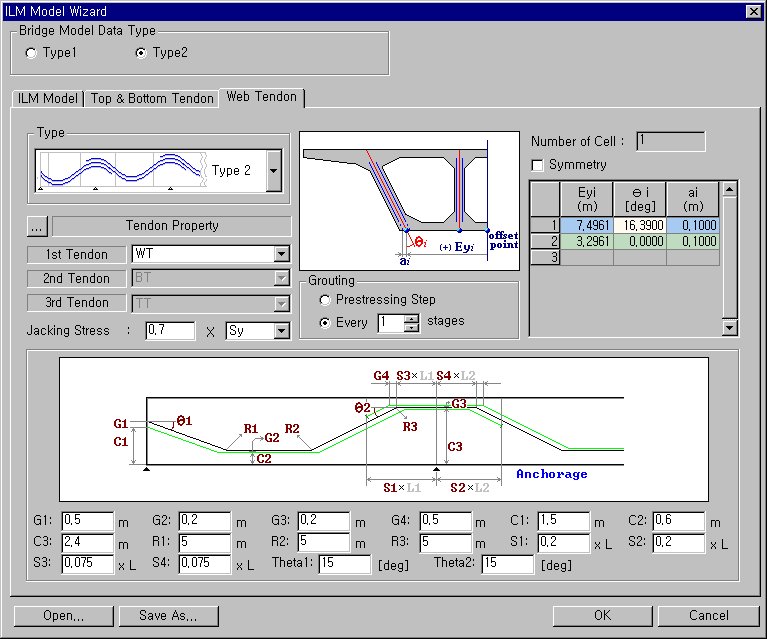Click the '...' Tendon Property browse button
Screen dimensions: 767x639
point(39,226)
